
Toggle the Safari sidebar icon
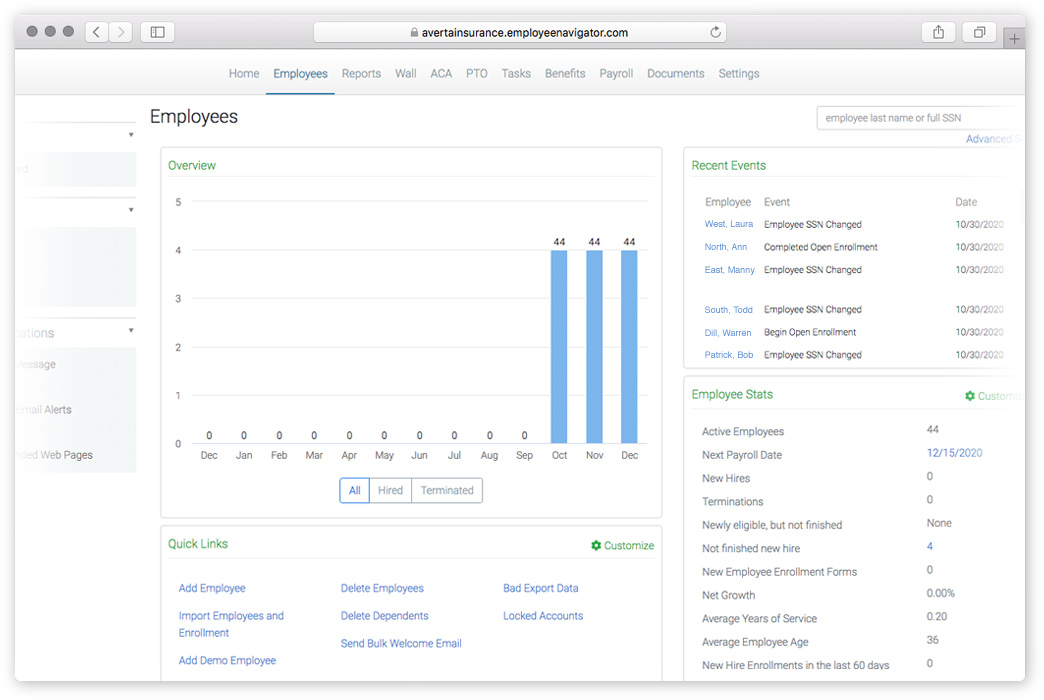158,32
